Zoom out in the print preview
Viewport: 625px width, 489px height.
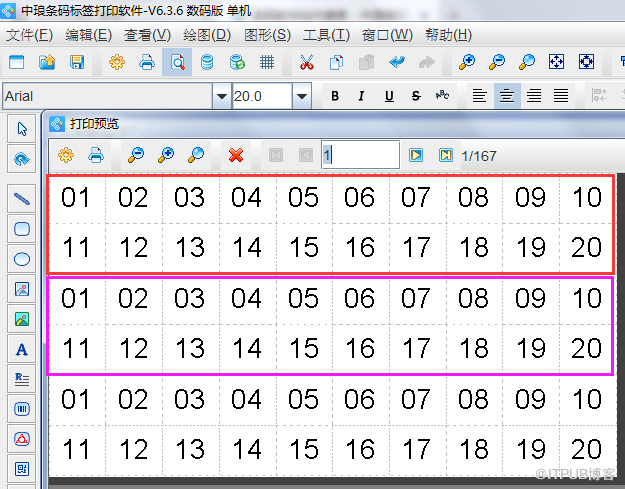point(136,155)
